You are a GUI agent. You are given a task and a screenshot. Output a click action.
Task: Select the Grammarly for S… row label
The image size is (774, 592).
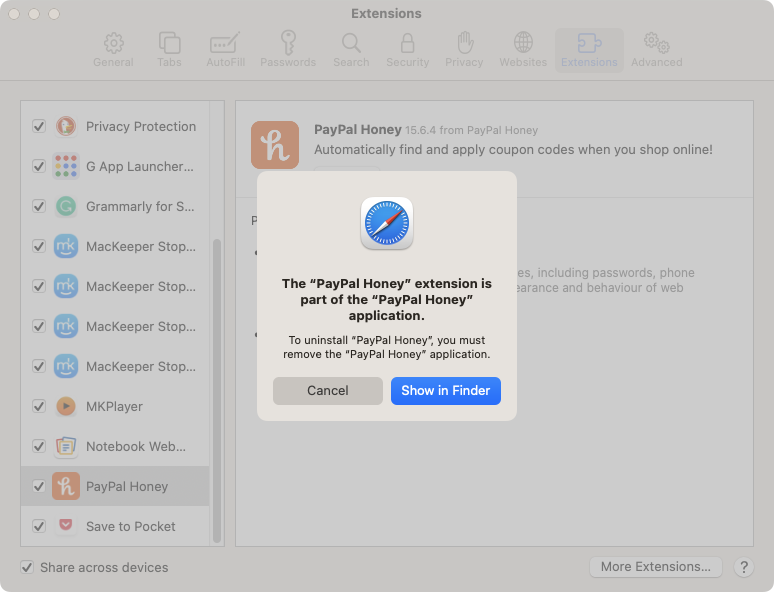tap(140, 206)
